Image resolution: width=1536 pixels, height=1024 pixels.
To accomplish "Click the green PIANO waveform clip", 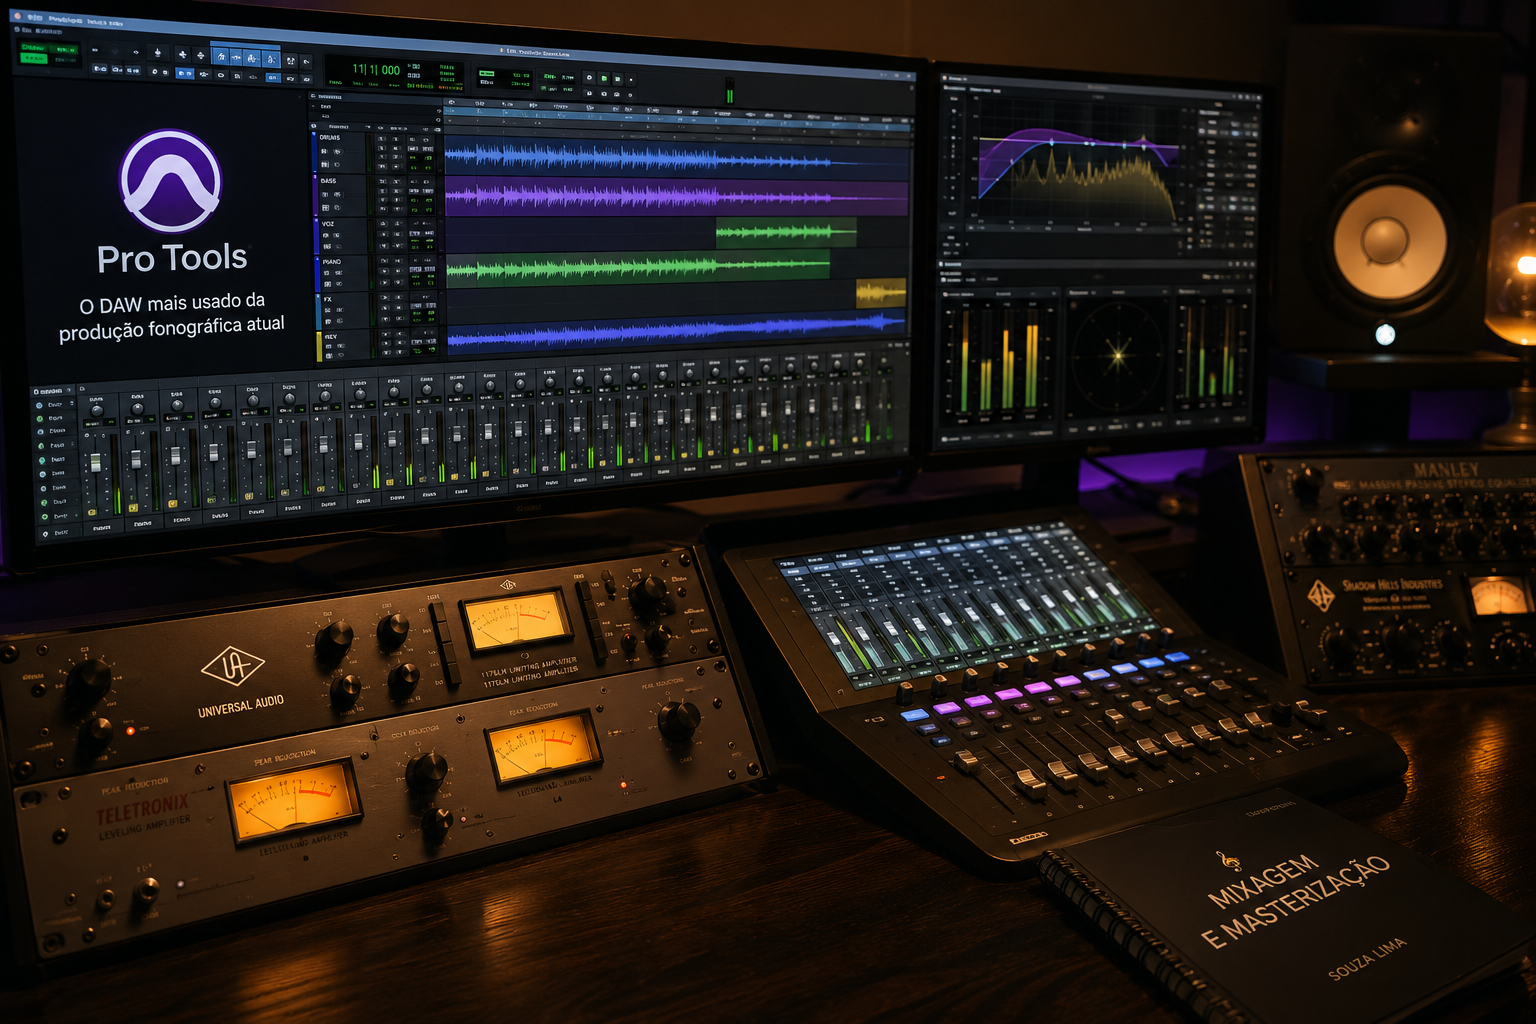I will pos(638,267).
